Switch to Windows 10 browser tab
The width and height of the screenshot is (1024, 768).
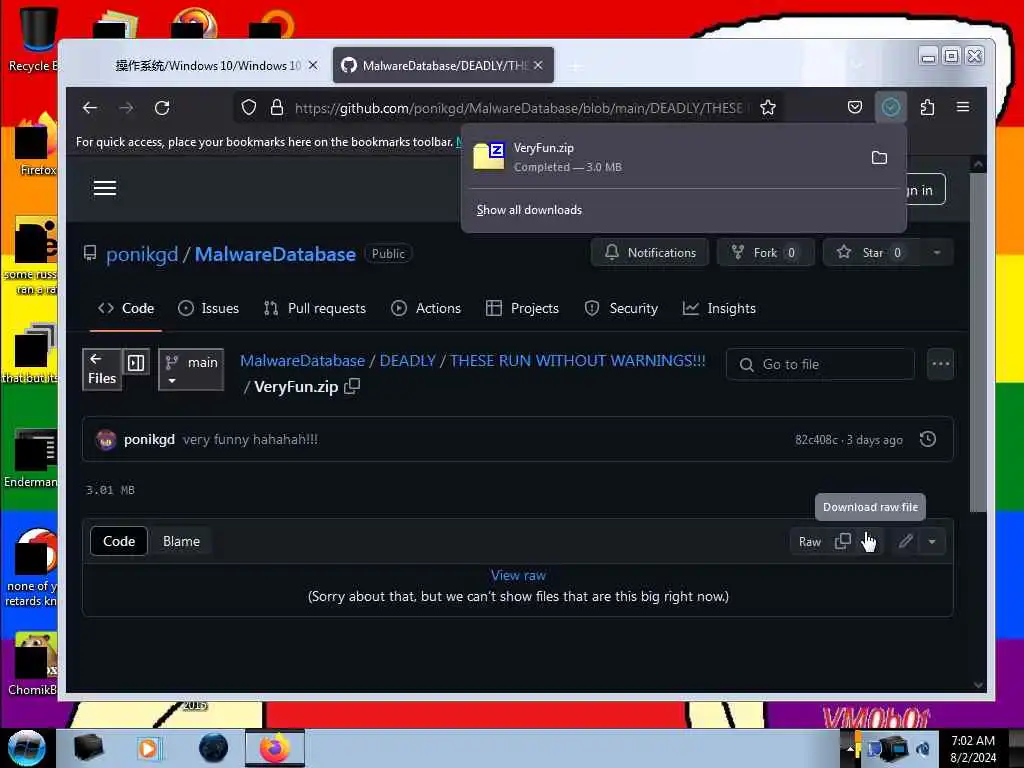click(x=206, y=65)
